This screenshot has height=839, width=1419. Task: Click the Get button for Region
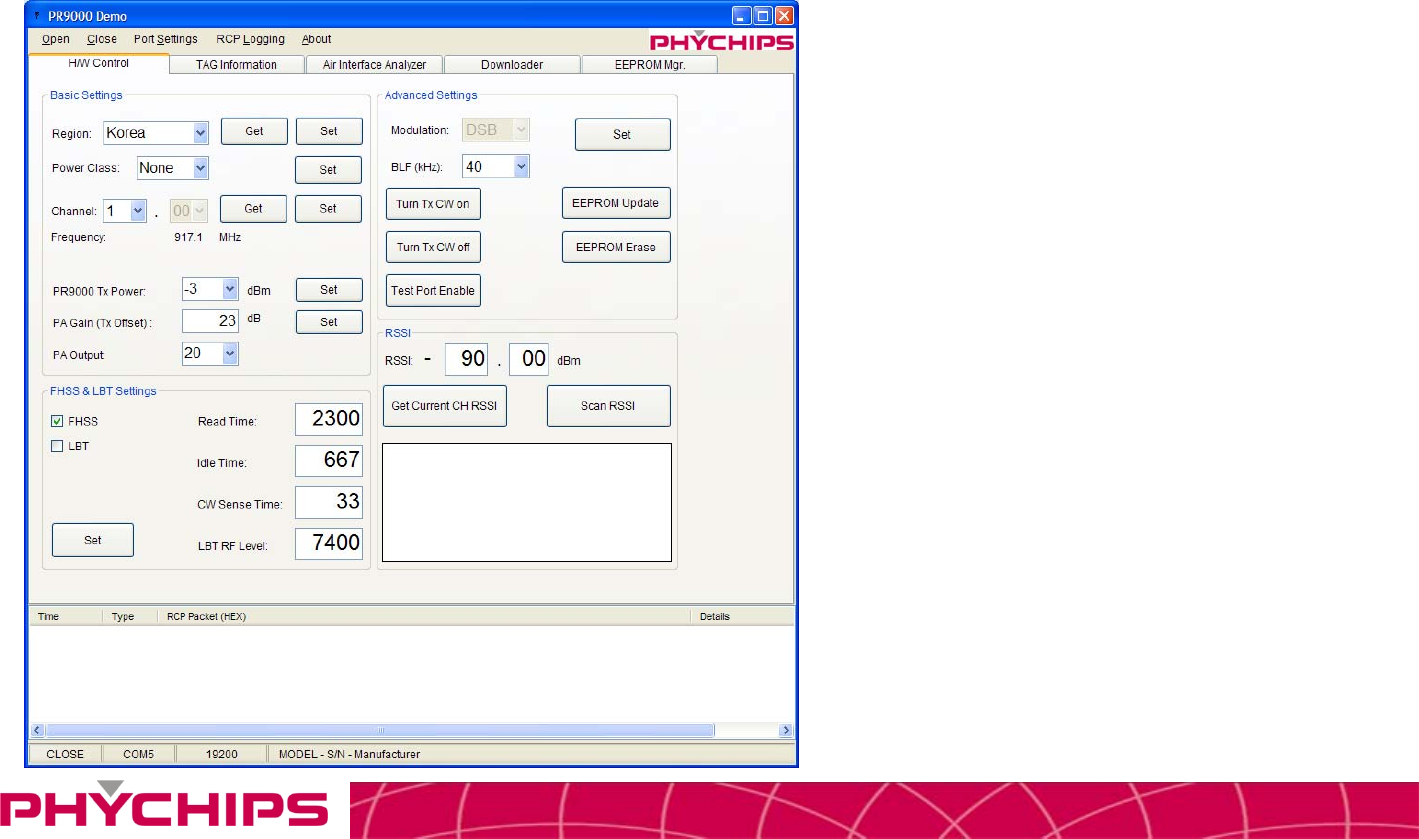tap(254, 131)
